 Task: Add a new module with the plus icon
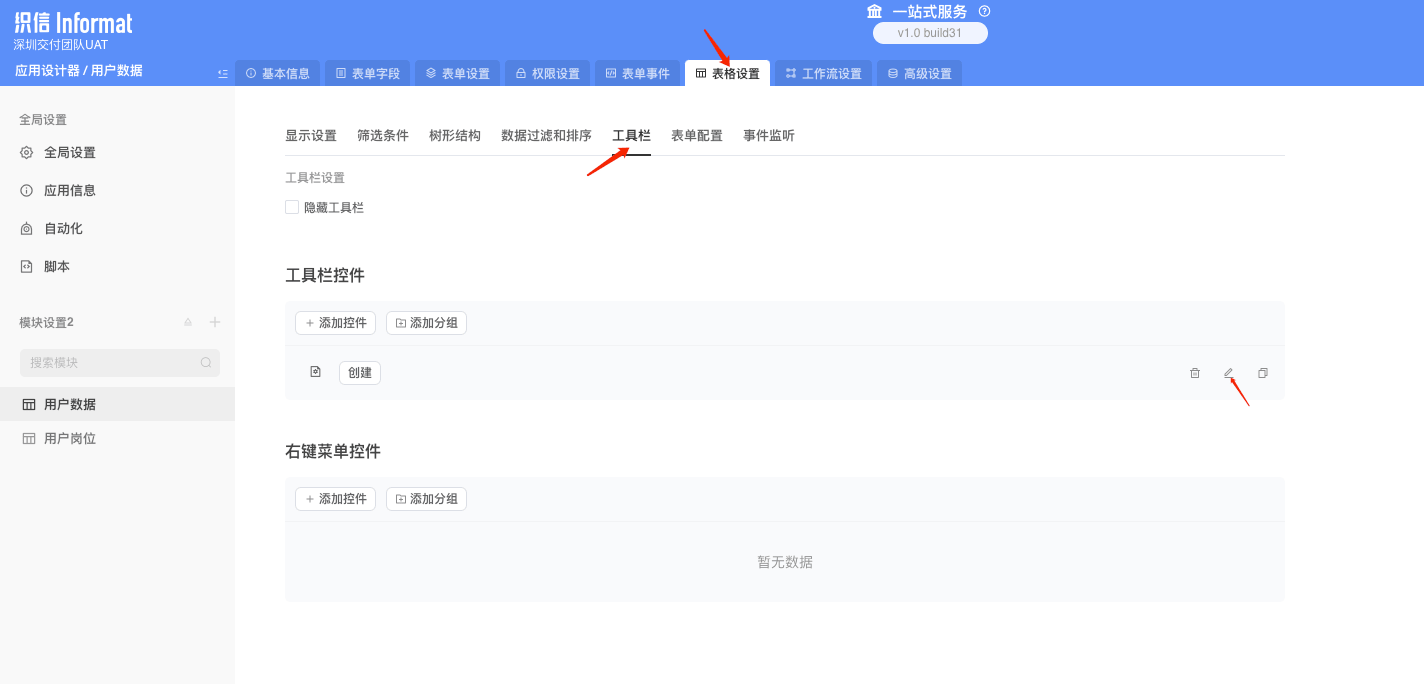click(214, 322)
